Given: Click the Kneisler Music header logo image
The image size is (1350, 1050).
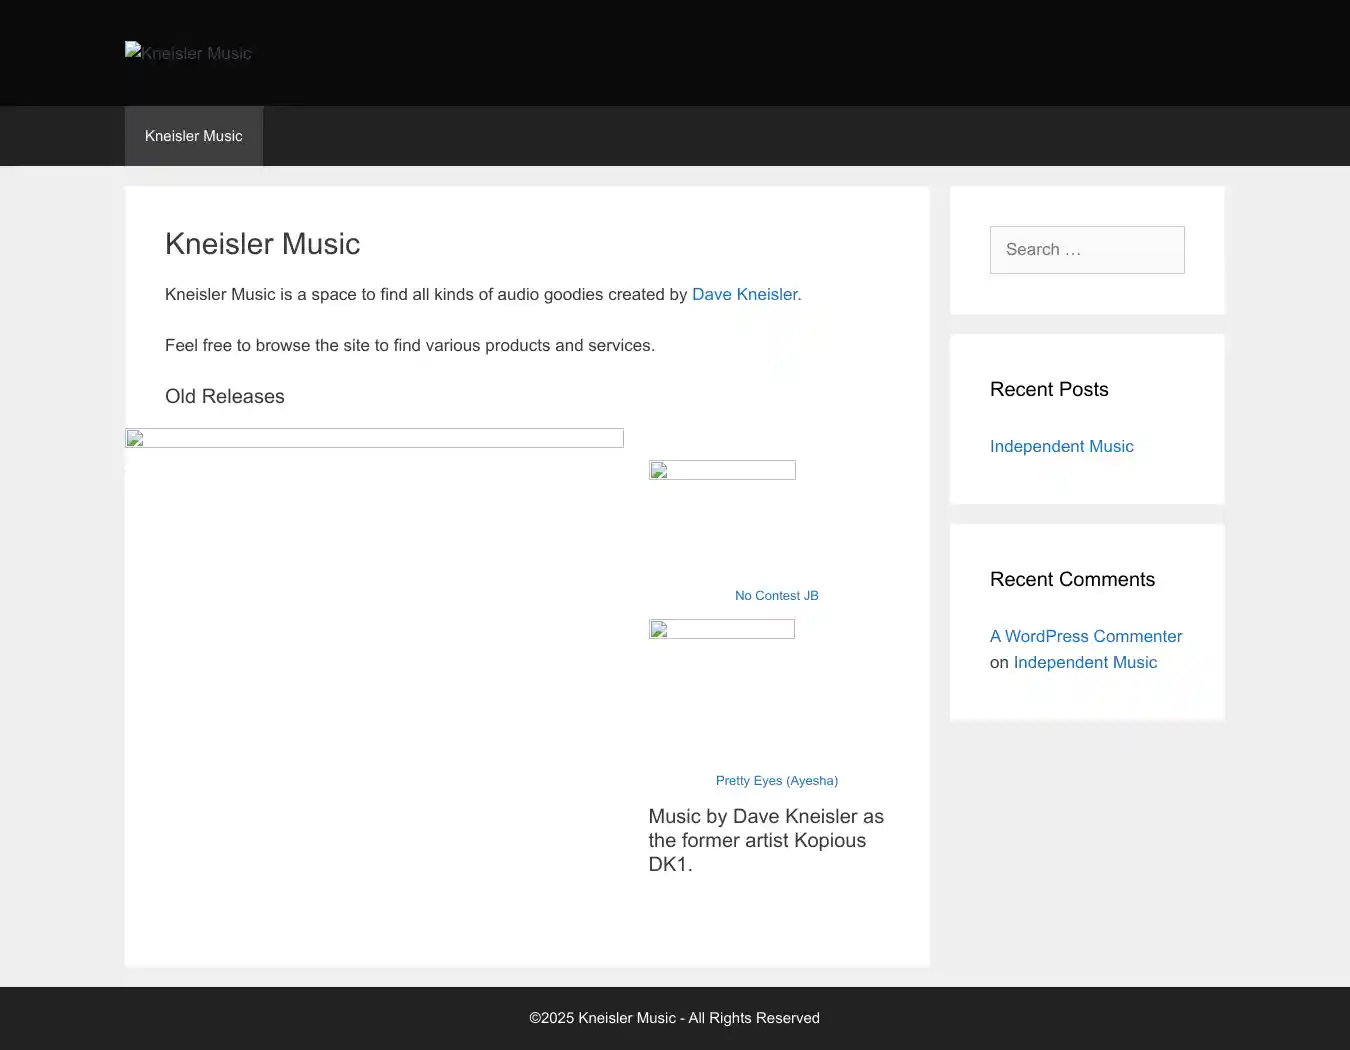Looking at the screenshot, I should pyautogui.click(x=188, y=53).
